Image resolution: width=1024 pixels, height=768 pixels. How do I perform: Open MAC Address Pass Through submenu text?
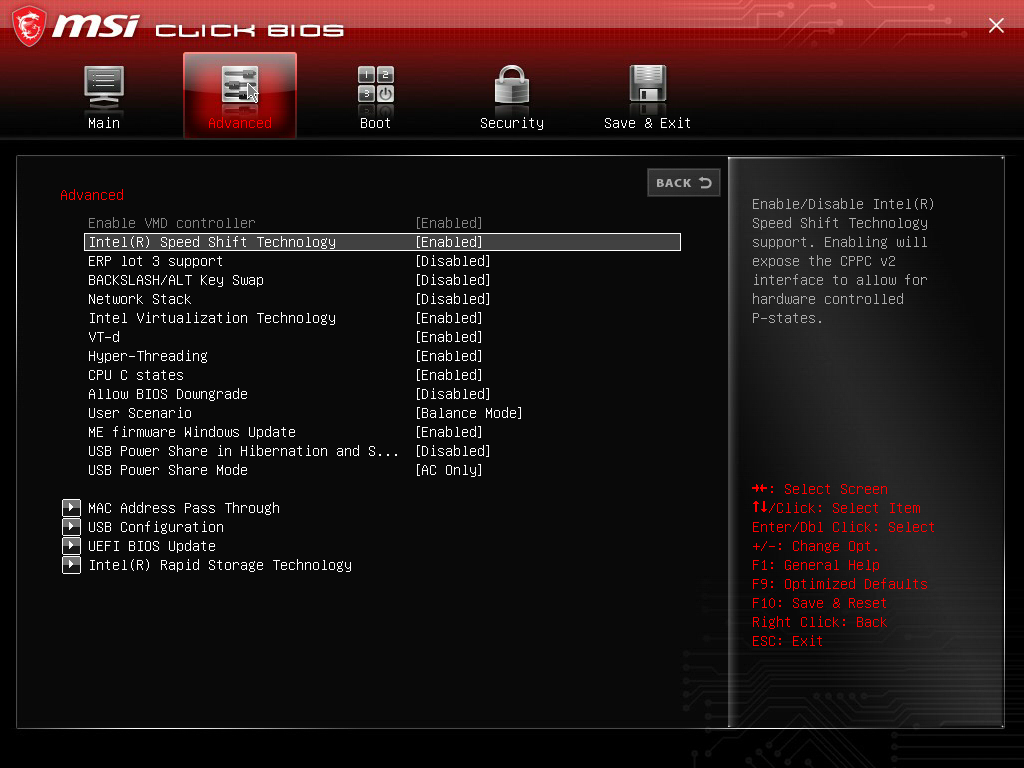tap(184, 508)
